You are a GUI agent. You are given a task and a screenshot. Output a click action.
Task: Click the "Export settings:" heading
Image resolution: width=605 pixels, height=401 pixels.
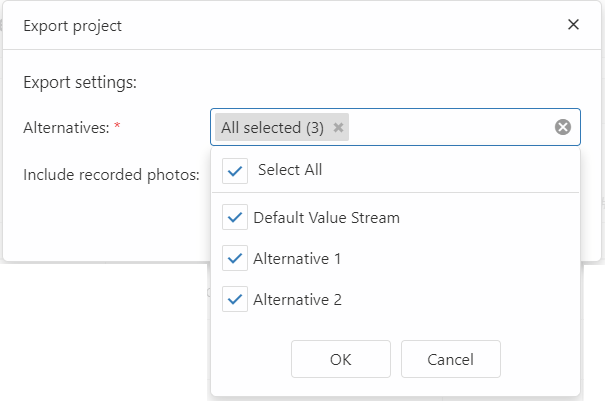(79, 82)
